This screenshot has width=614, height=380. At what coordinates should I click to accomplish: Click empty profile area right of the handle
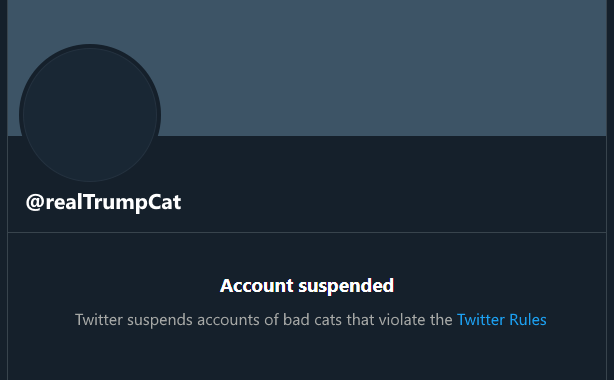392,202
